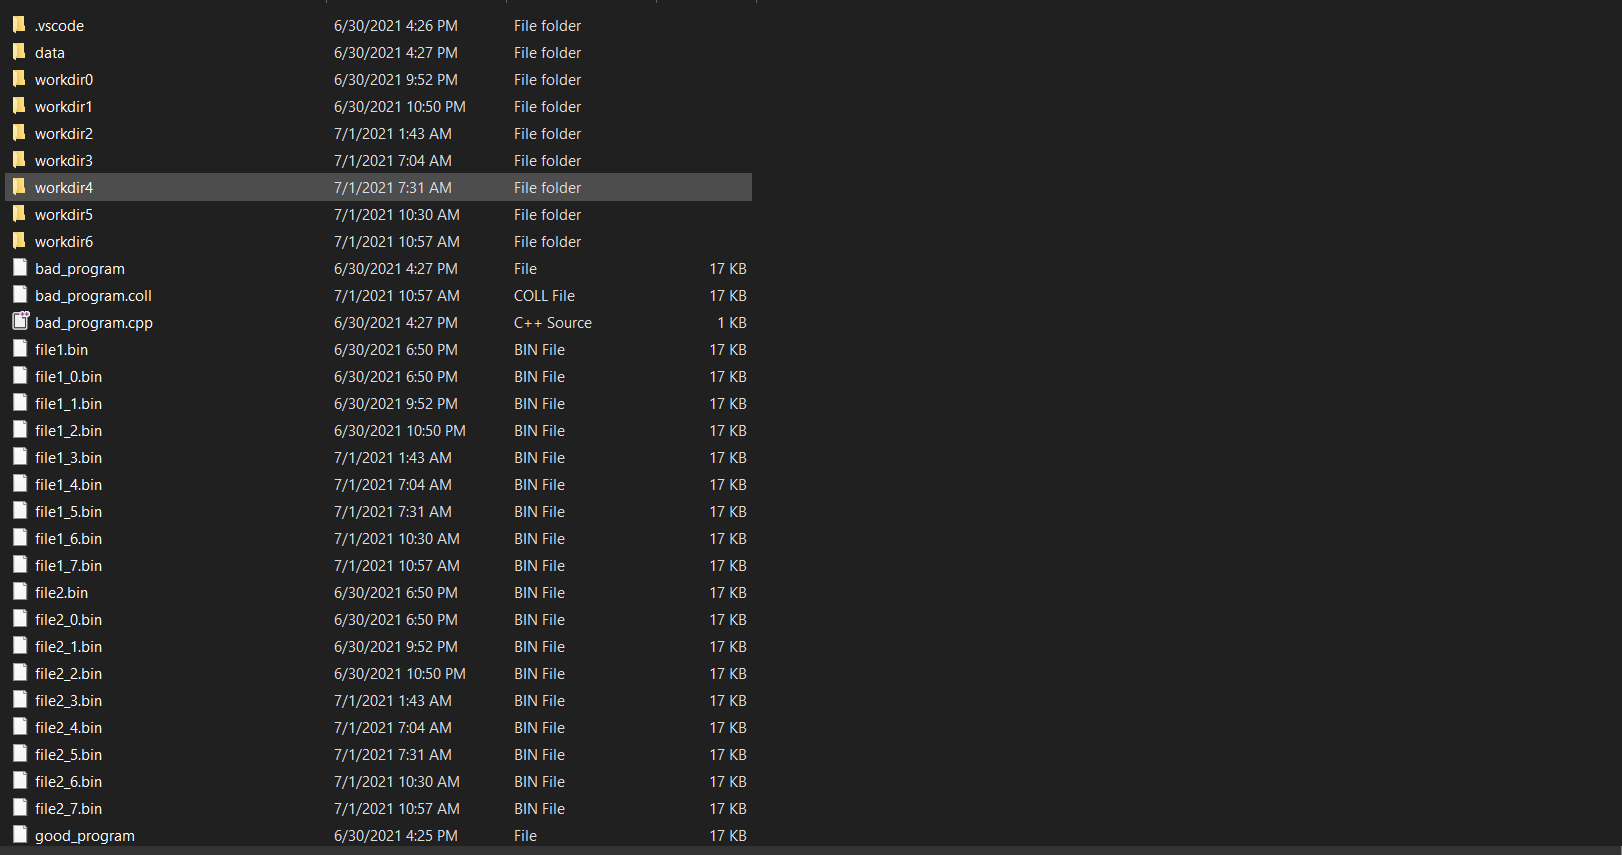The image size is (1622, 855).
Task: Click the workdir3 folder icon
Action: point(19,159)
